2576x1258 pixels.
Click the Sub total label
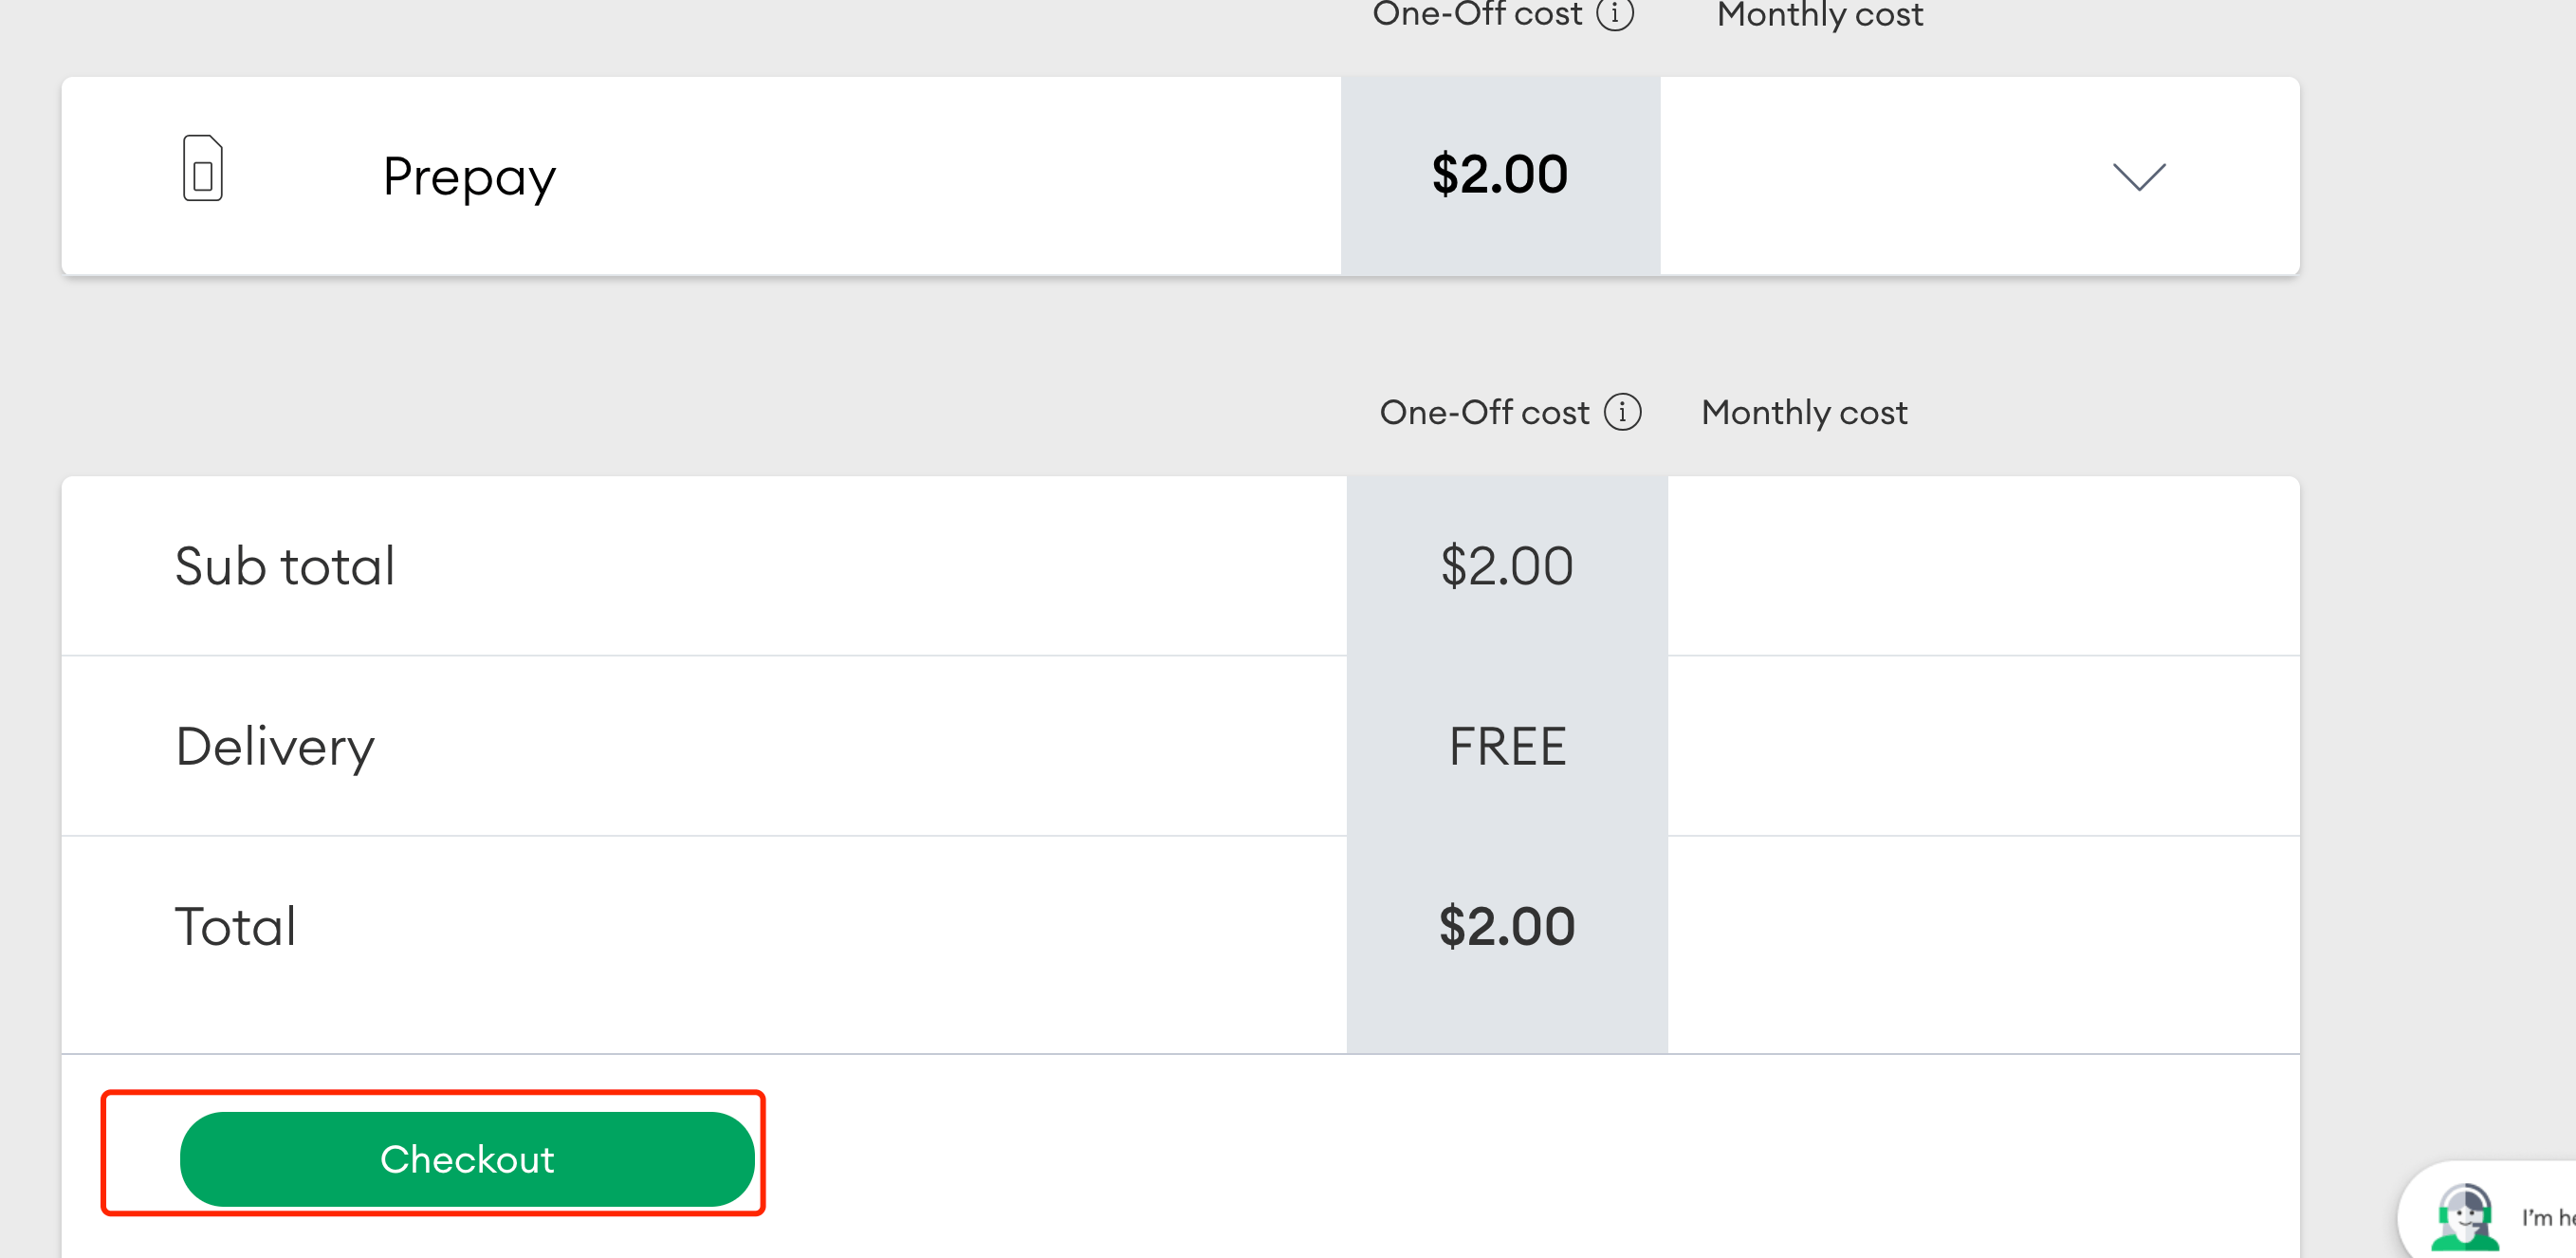coord(285,566)
